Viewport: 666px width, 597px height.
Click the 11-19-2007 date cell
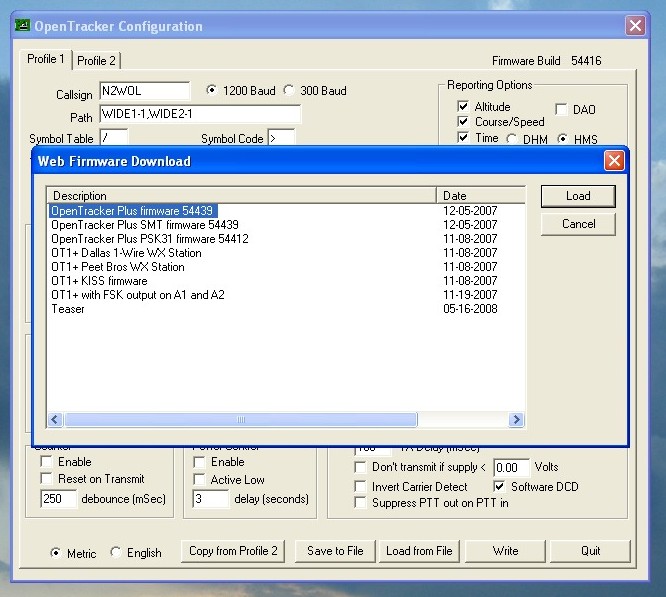[470, 295]
